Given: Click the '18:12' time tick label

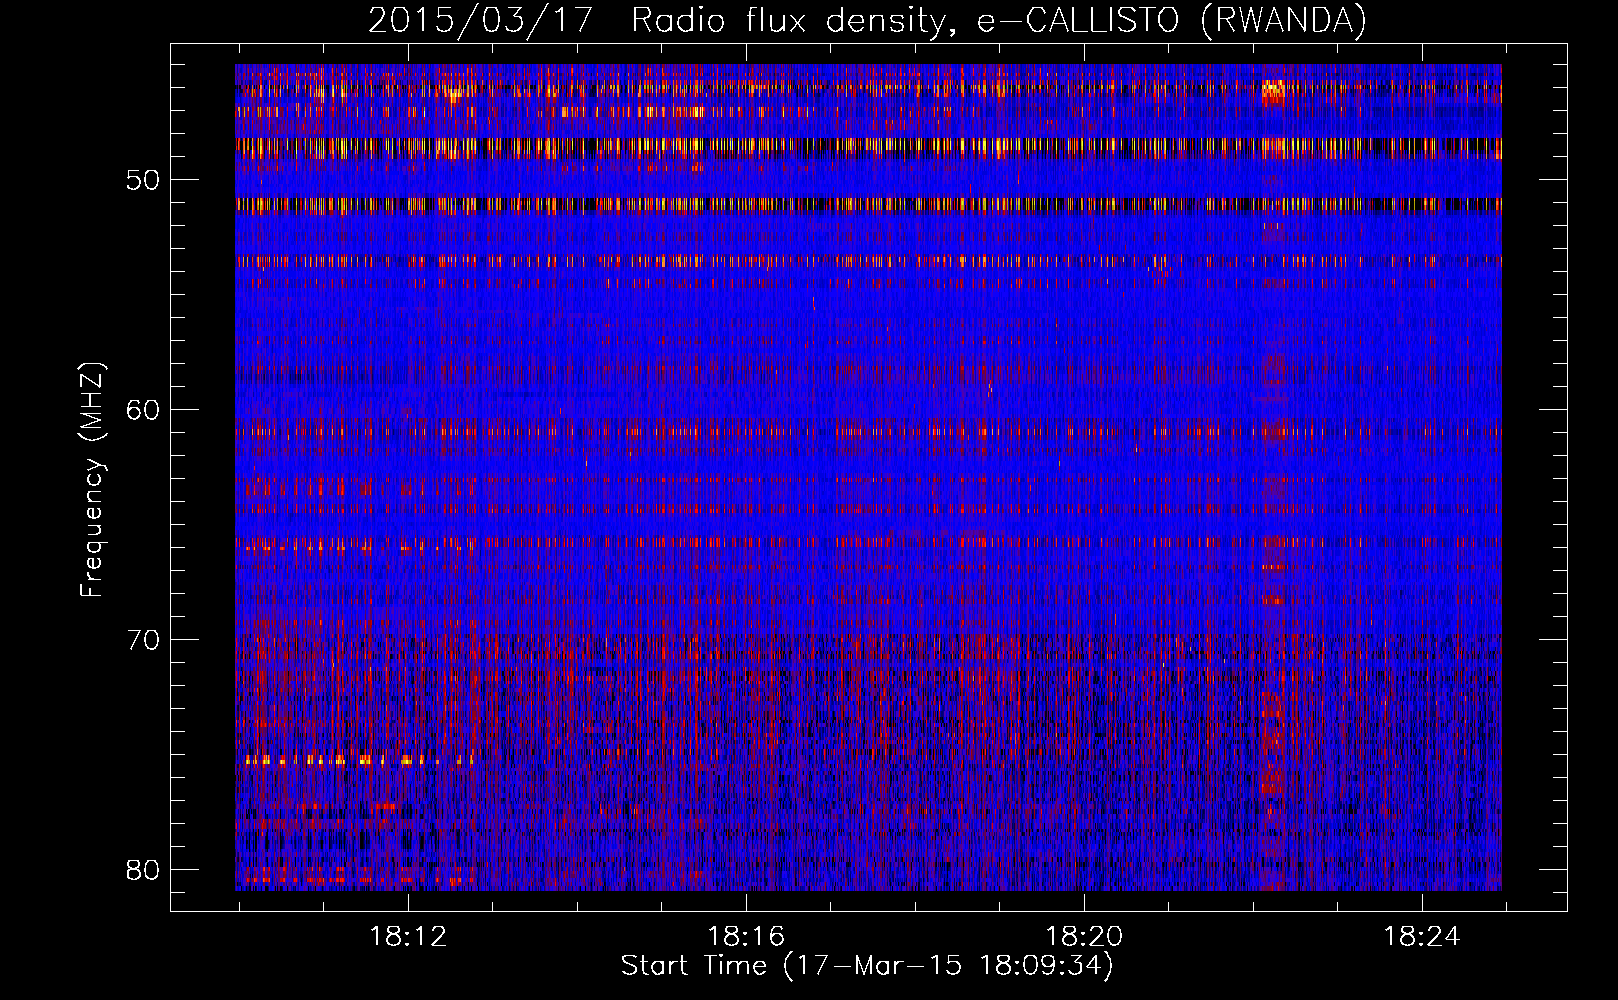Looking at the screenshot, I should click(408, 937).
